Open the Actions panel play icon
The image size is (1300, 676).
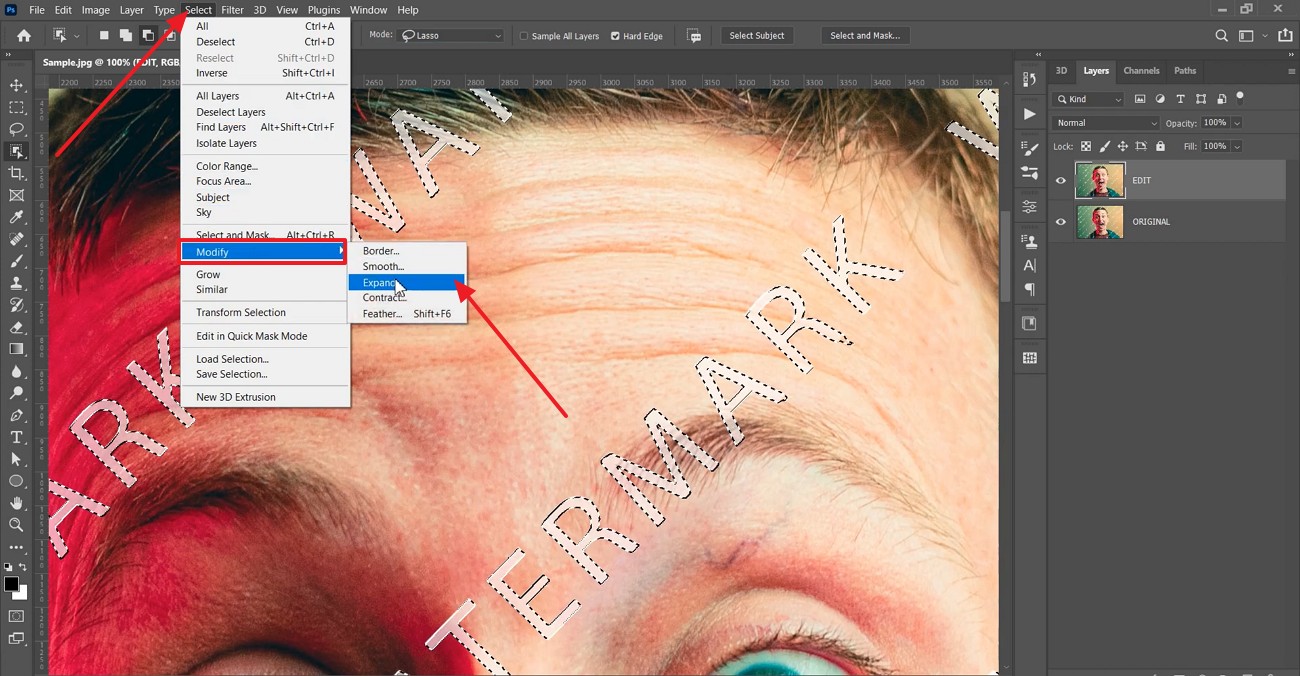[x=1029, y=114]
